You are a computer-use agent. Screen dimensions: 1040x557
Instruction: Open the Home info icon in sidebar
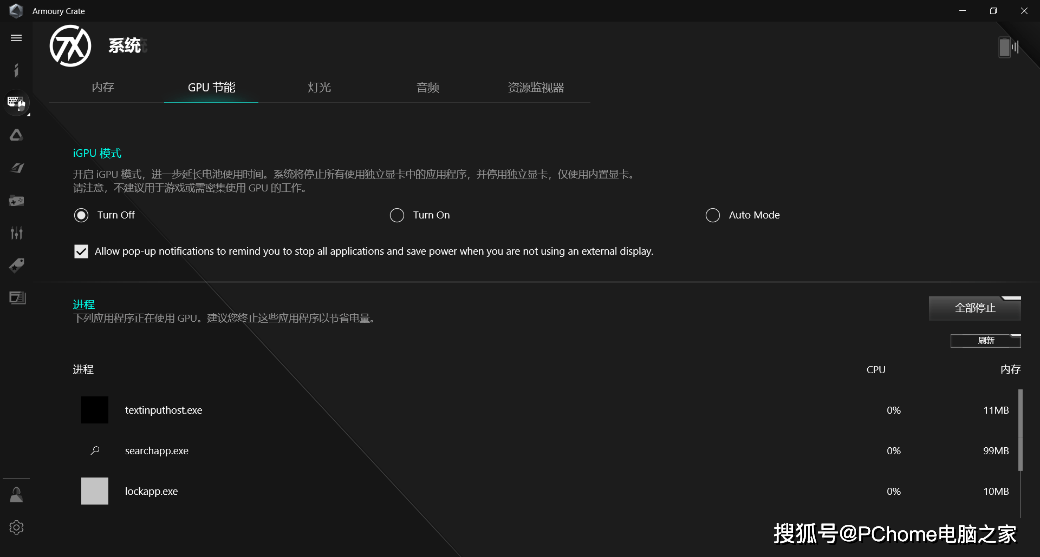[x=16, y=70]
